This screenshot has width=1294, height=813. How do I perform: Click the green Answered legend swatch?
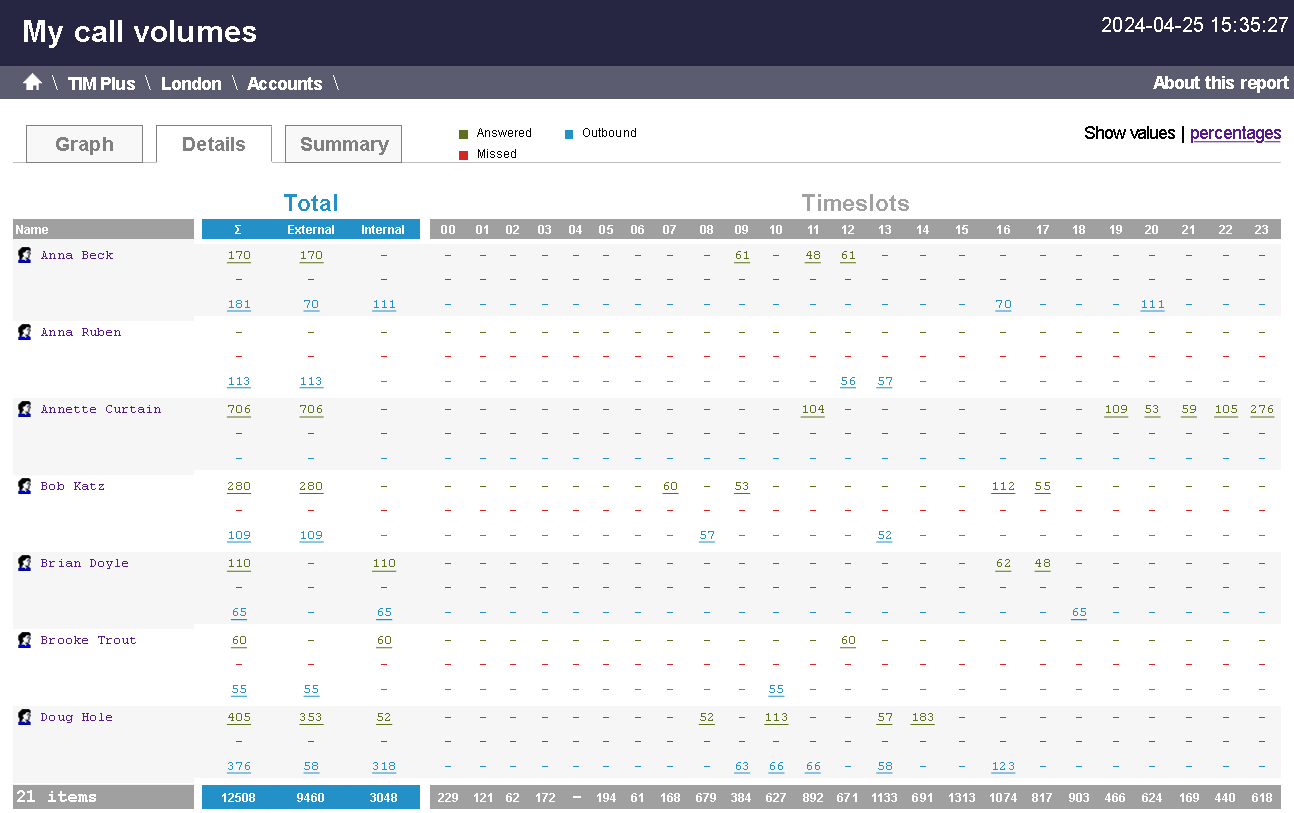tap(463, 134)
